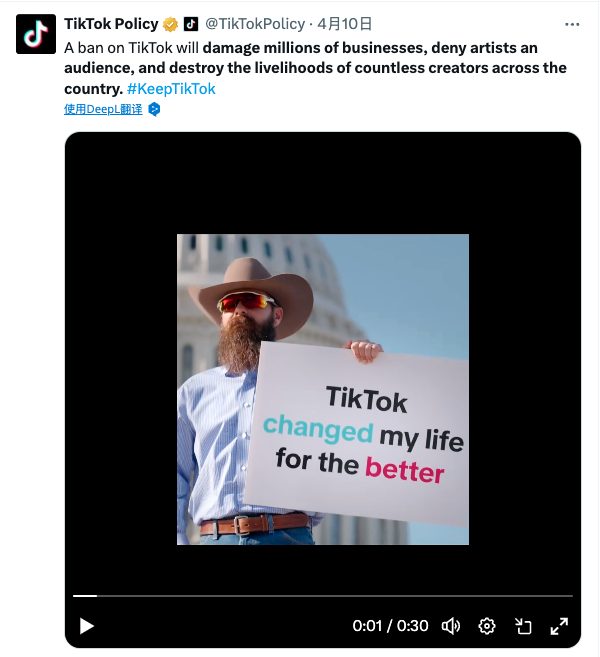Image resolution: width=600 pixels, height=657 pixels.
Task: Play the video
Action: pyautogui.click(x=86, y=626)
